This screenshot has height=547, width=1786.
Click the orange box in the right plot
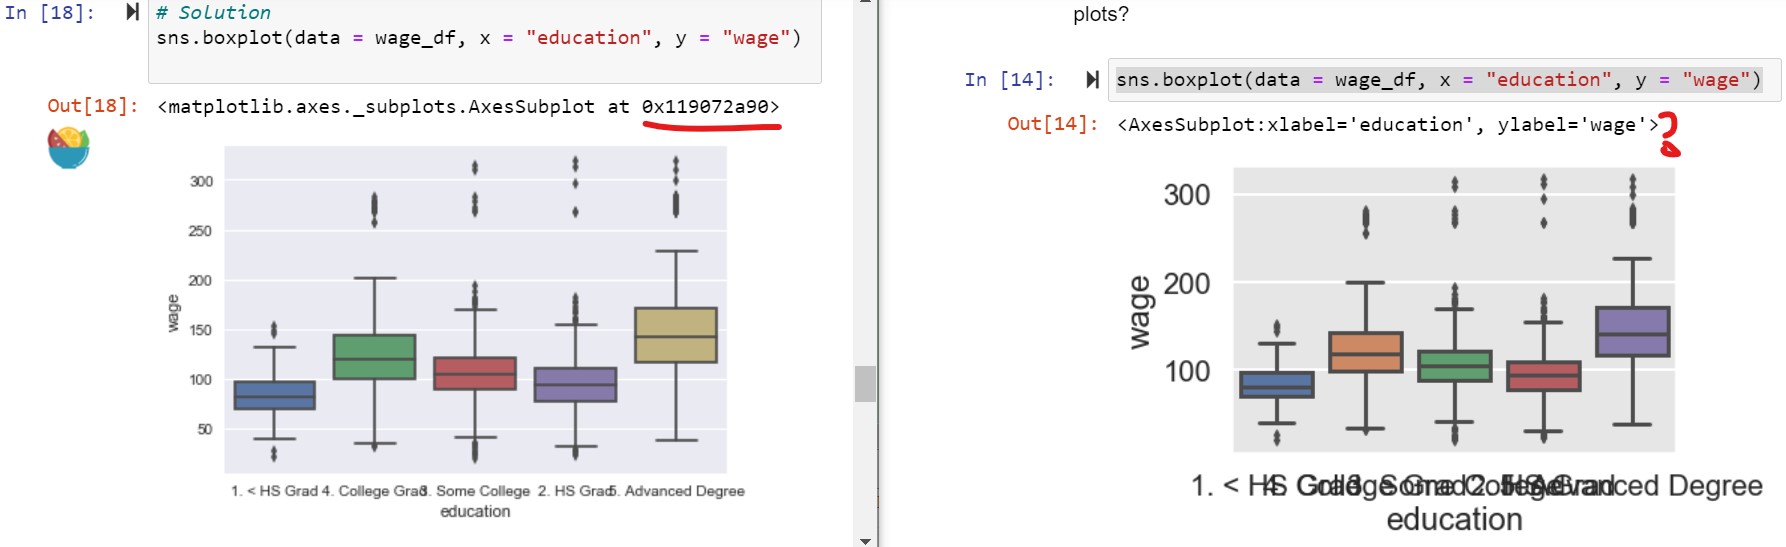[1366, 352]
